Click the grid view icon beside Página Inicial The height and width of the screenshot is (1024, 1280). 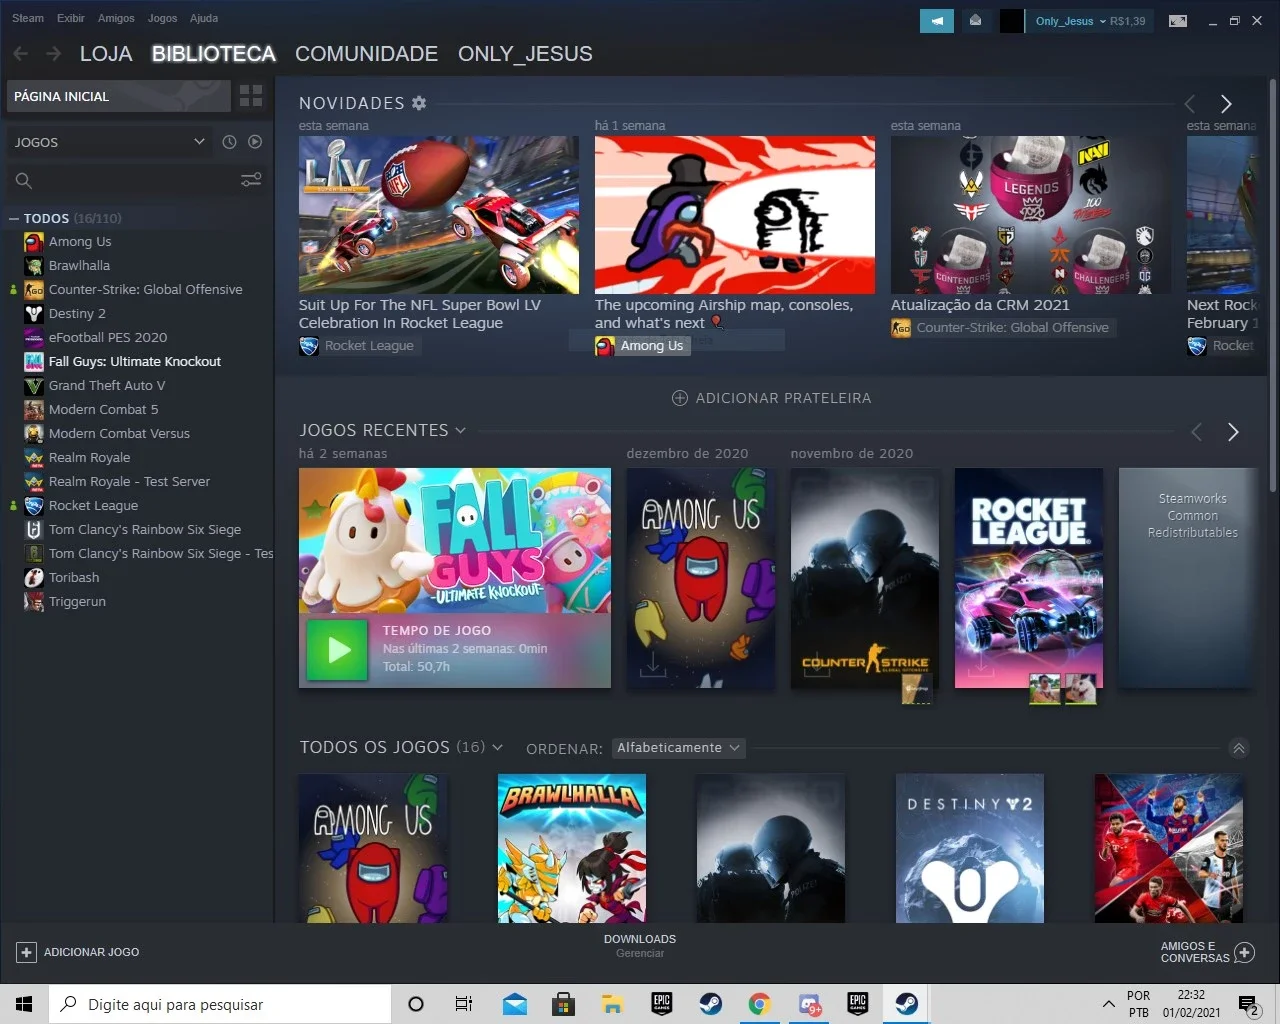[x=251, y=96]
